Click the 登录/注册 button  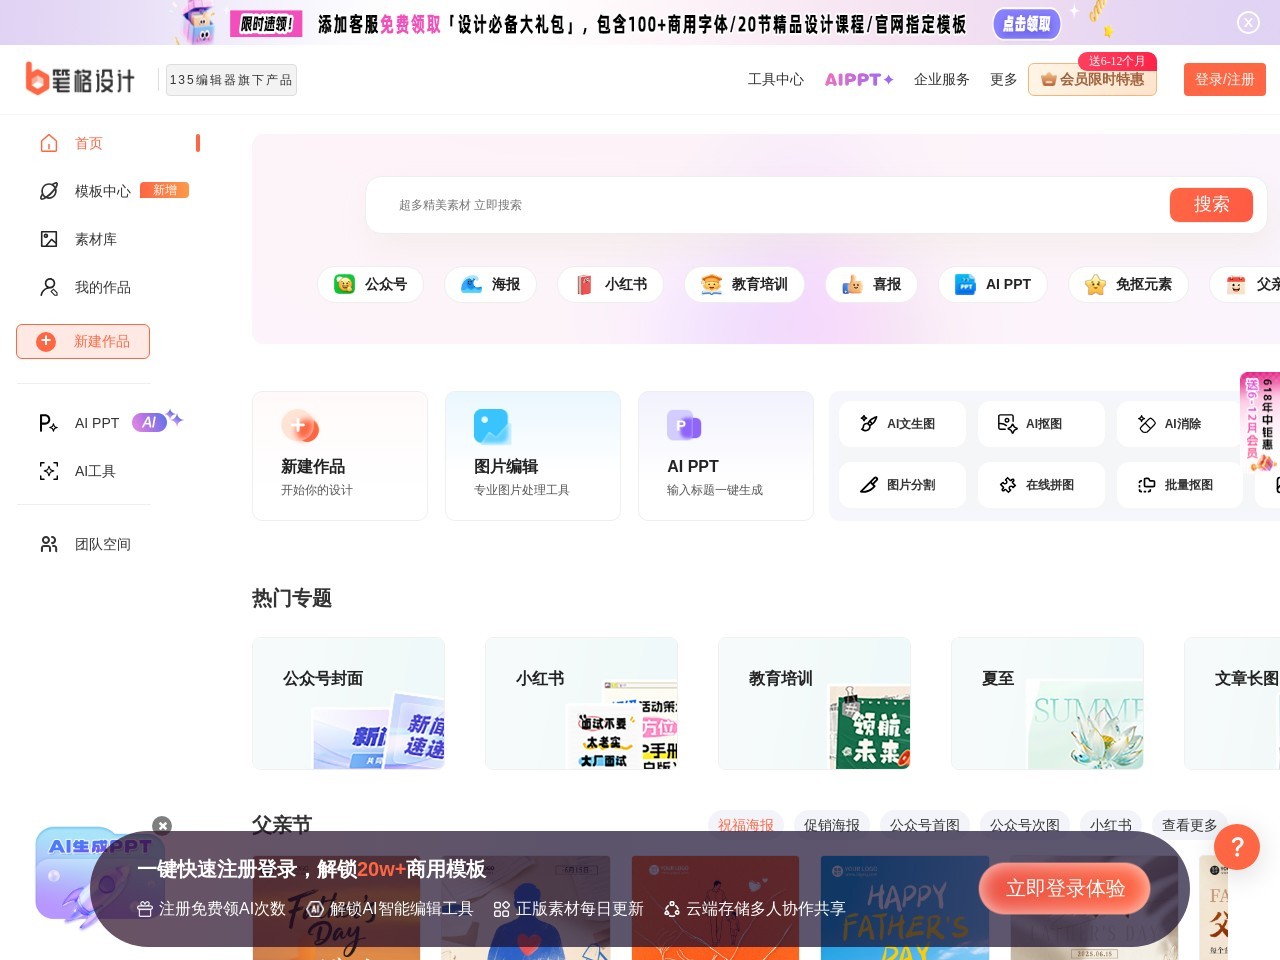click(x=1224, y=79)
